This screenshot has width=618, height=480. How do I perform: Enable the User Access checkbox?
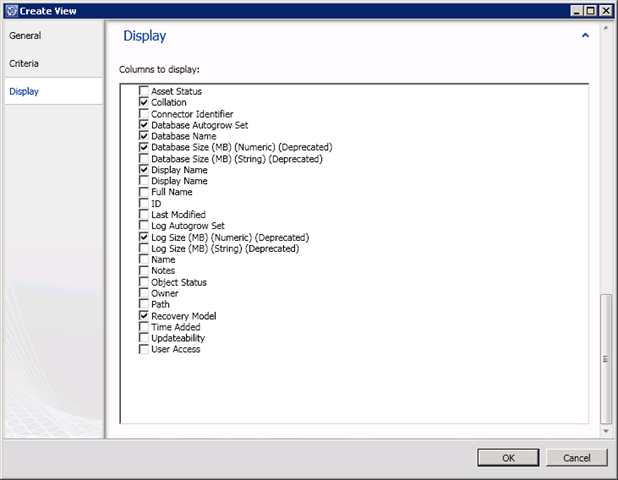(x=144, y=349)
